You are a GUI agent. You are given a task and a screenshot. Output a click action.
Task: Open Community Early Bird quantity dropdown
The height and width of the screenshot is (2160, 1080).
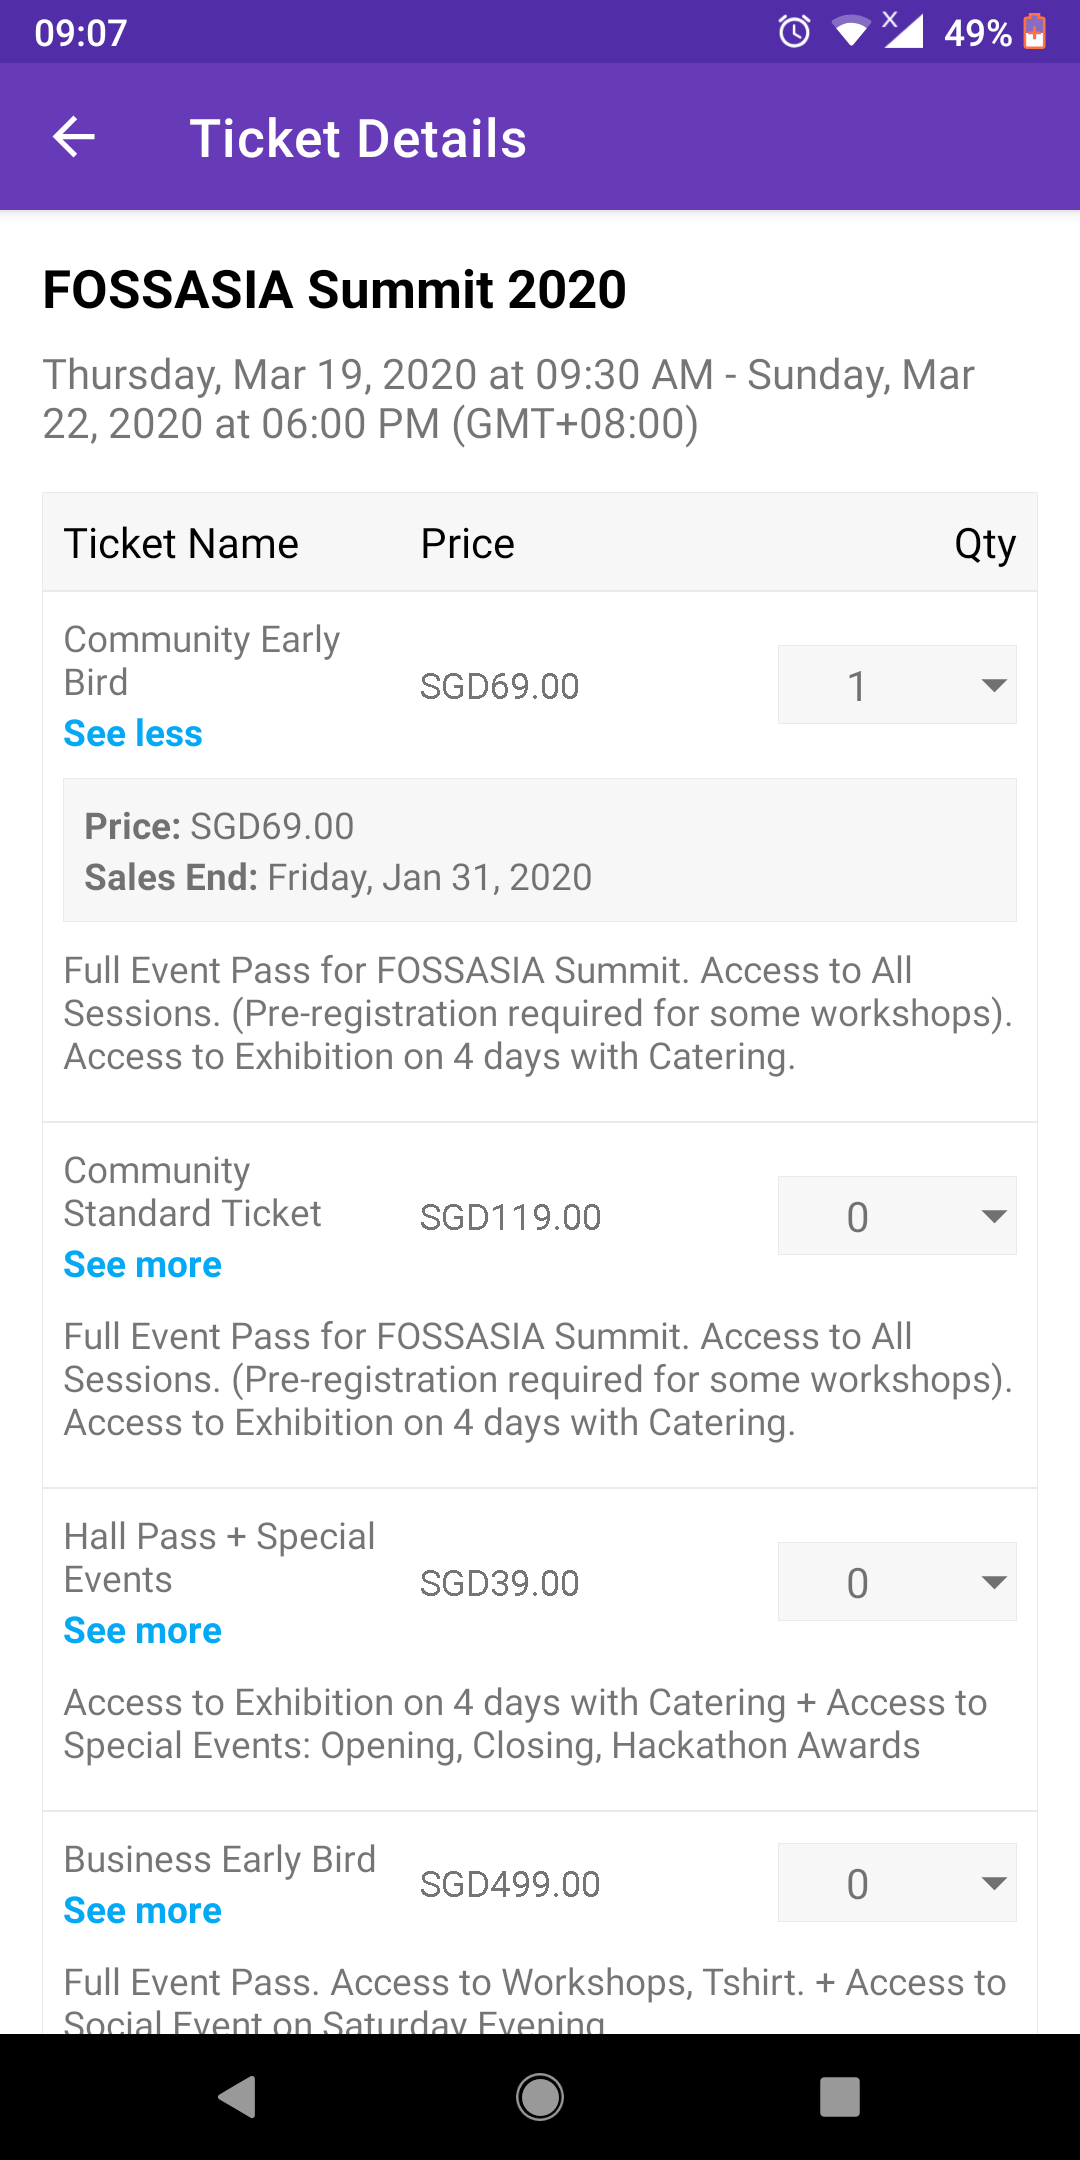click(897, 685)
